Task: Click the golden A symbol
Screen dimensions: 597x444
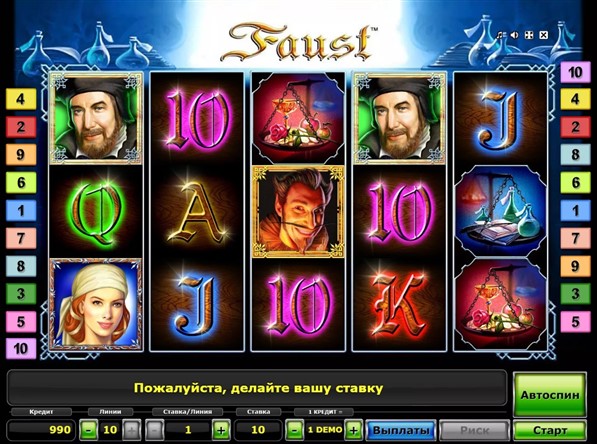Action: (x=197, y=212)
